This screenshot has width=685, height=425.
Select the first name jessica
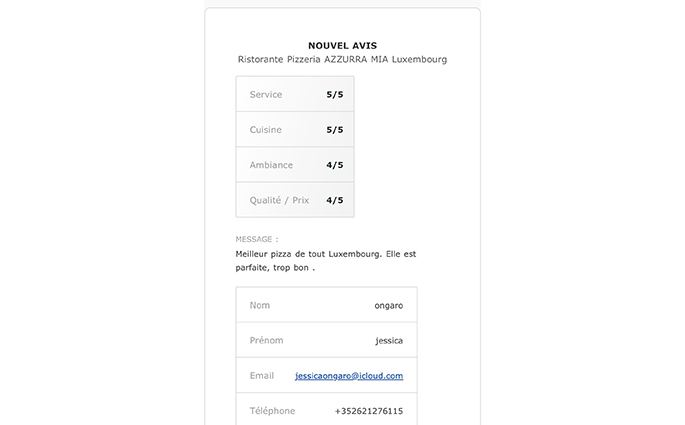pos(389,341)
